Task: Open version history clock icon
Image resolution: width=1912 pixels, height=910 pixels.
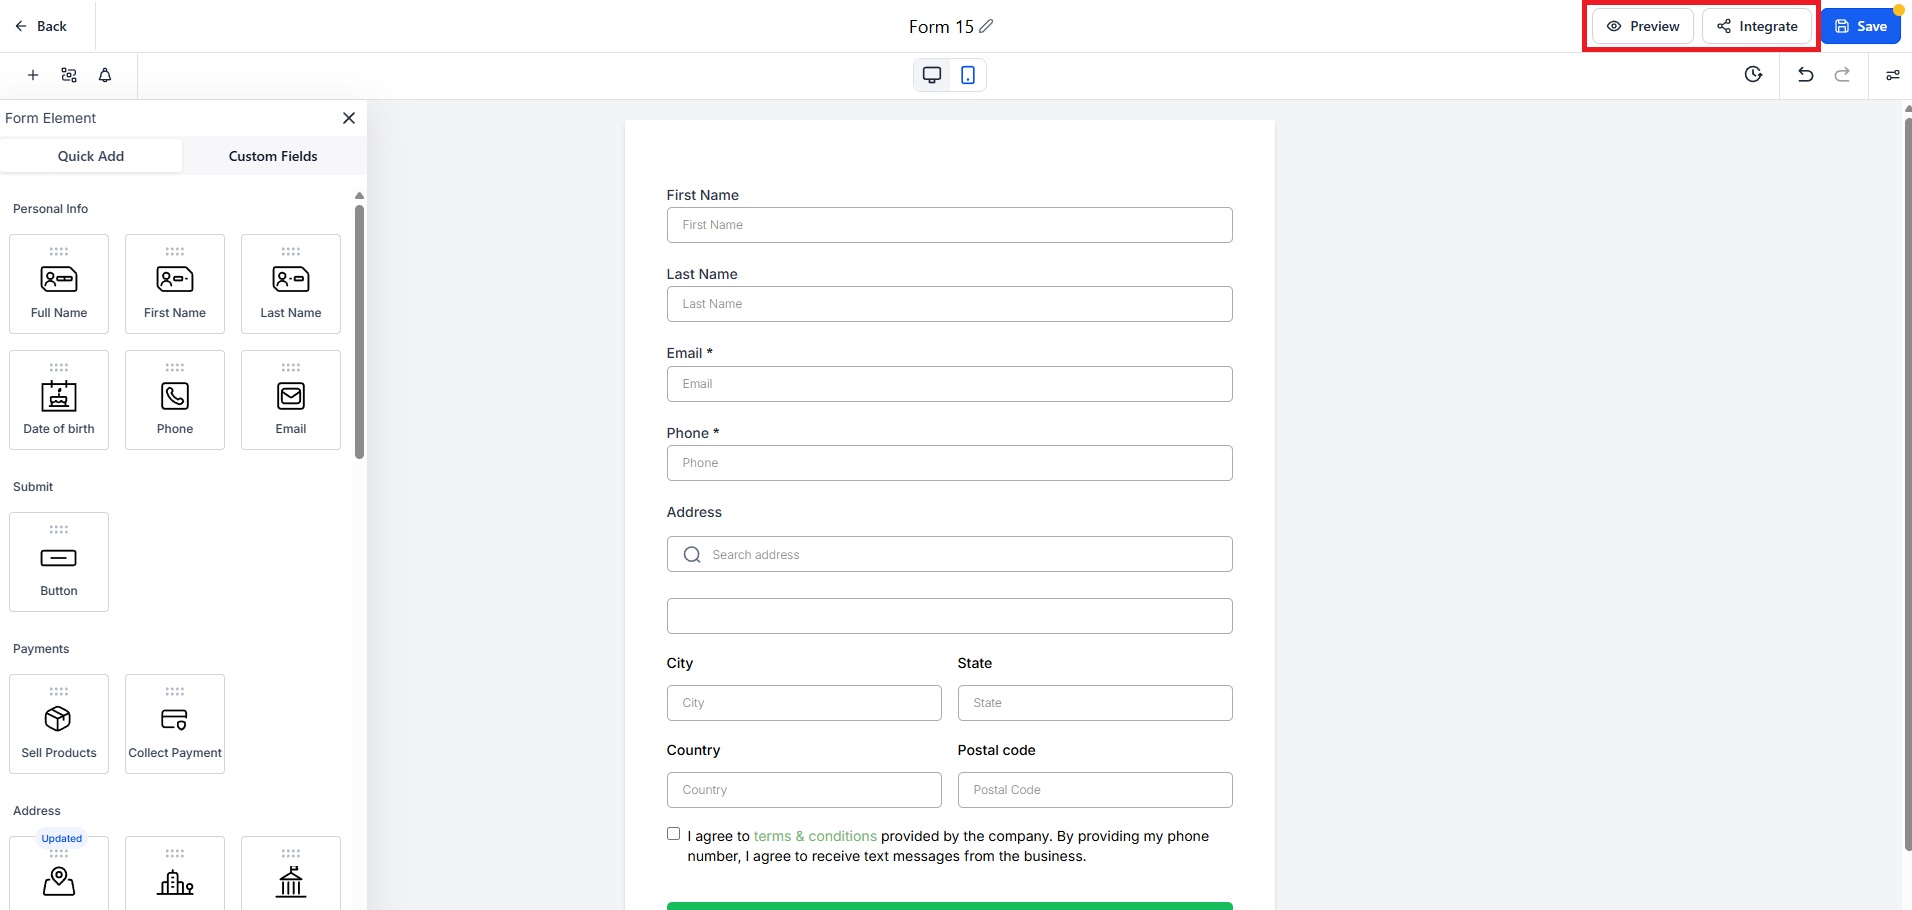Action: [x=1753, y=74]
